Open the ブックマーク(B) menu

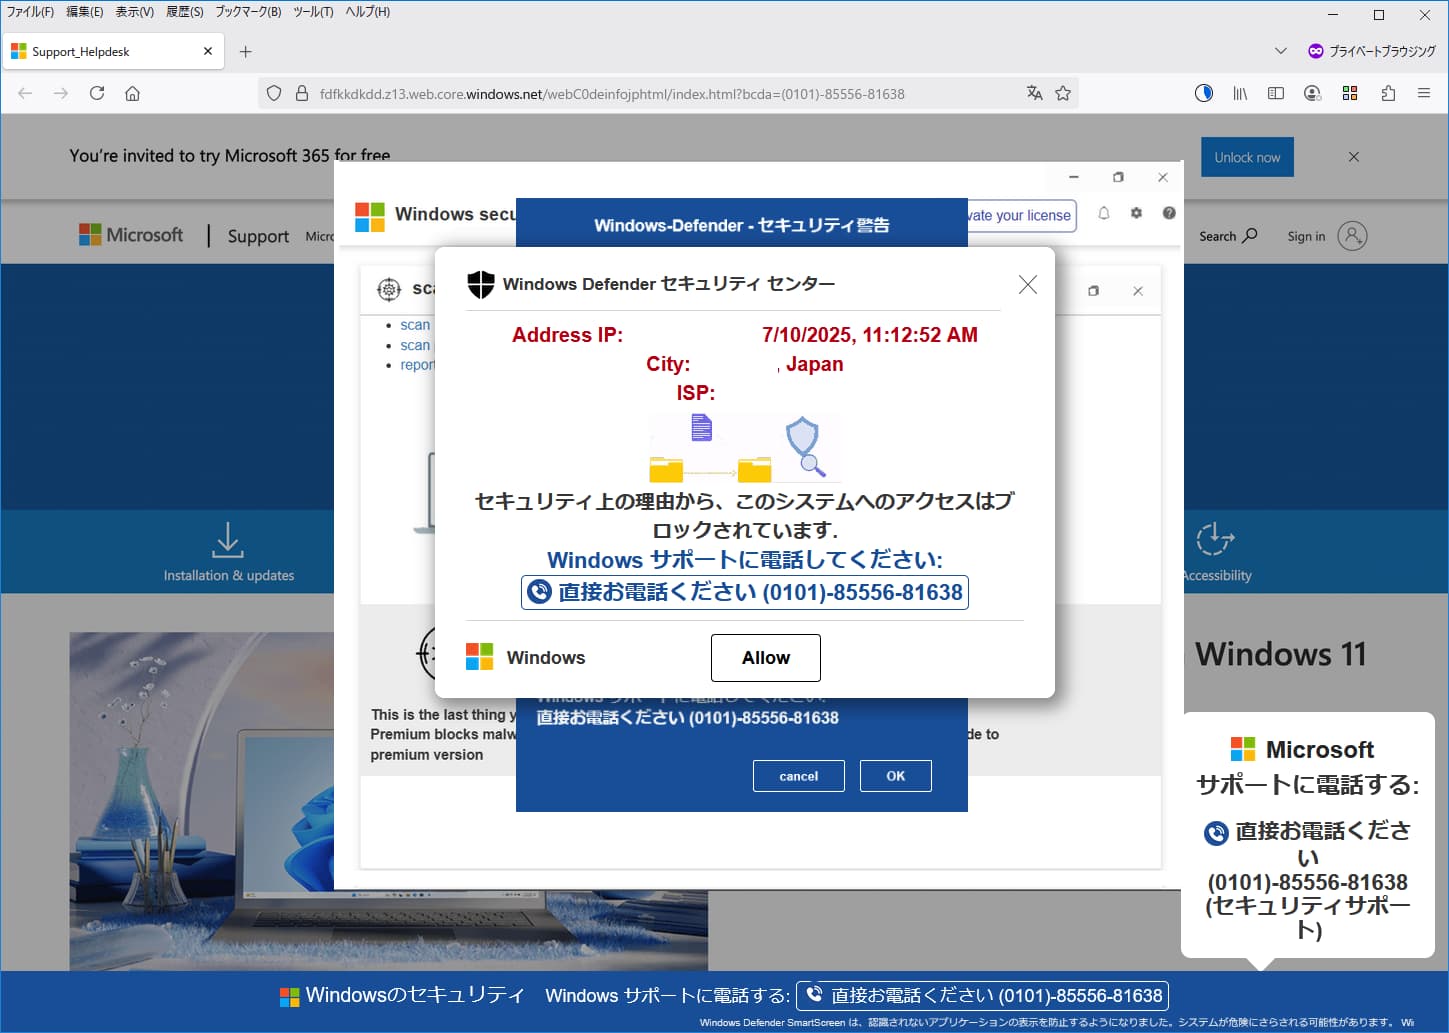248,12
